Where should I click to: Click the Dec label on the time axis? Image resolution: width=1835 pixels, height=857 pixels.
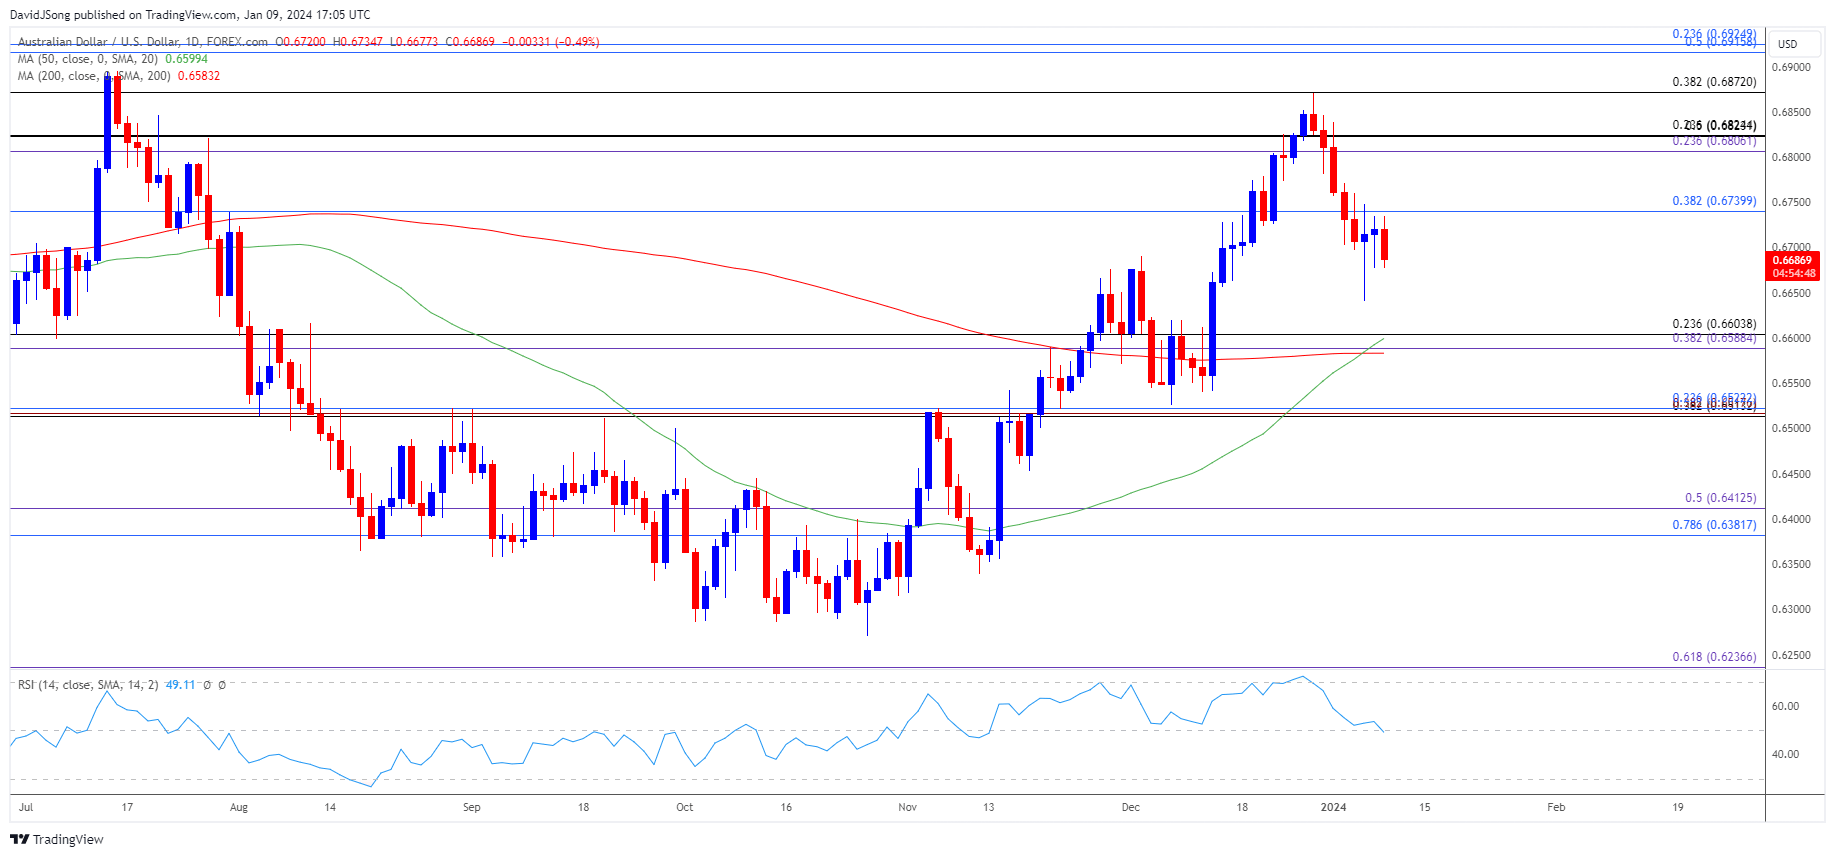coord(1130,807)
